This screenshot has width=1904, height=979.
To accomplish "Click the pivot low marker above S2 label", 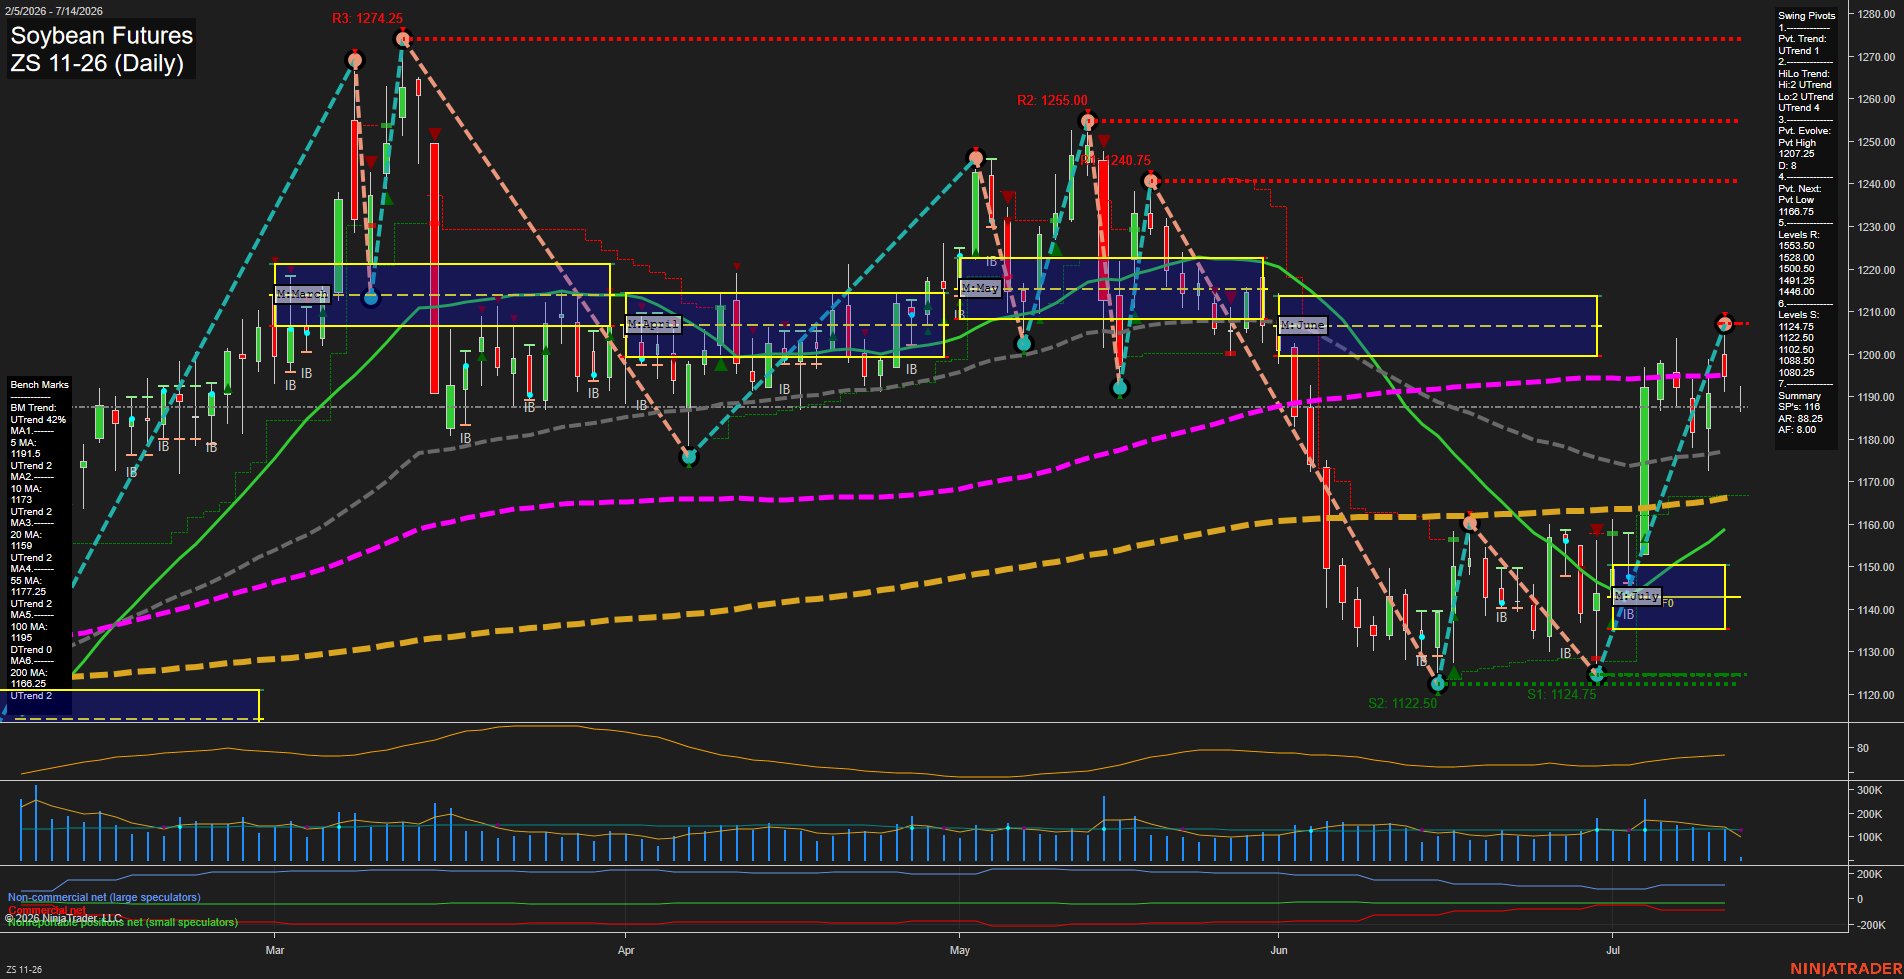I will point(1438,685).
